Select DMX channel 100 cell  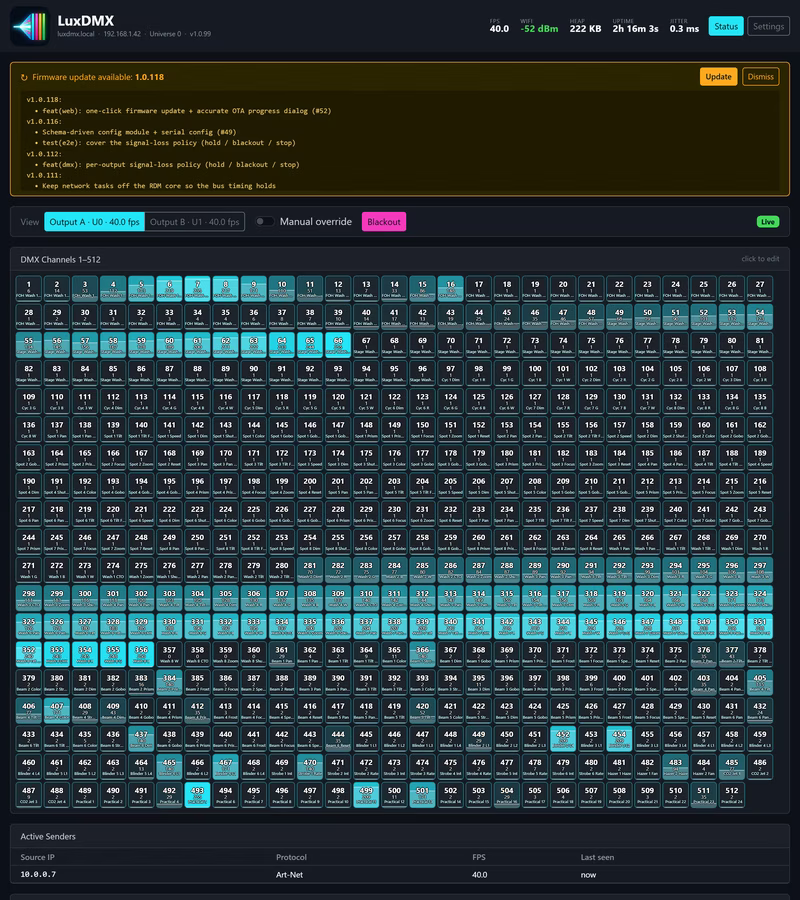[x=535, y=373]
